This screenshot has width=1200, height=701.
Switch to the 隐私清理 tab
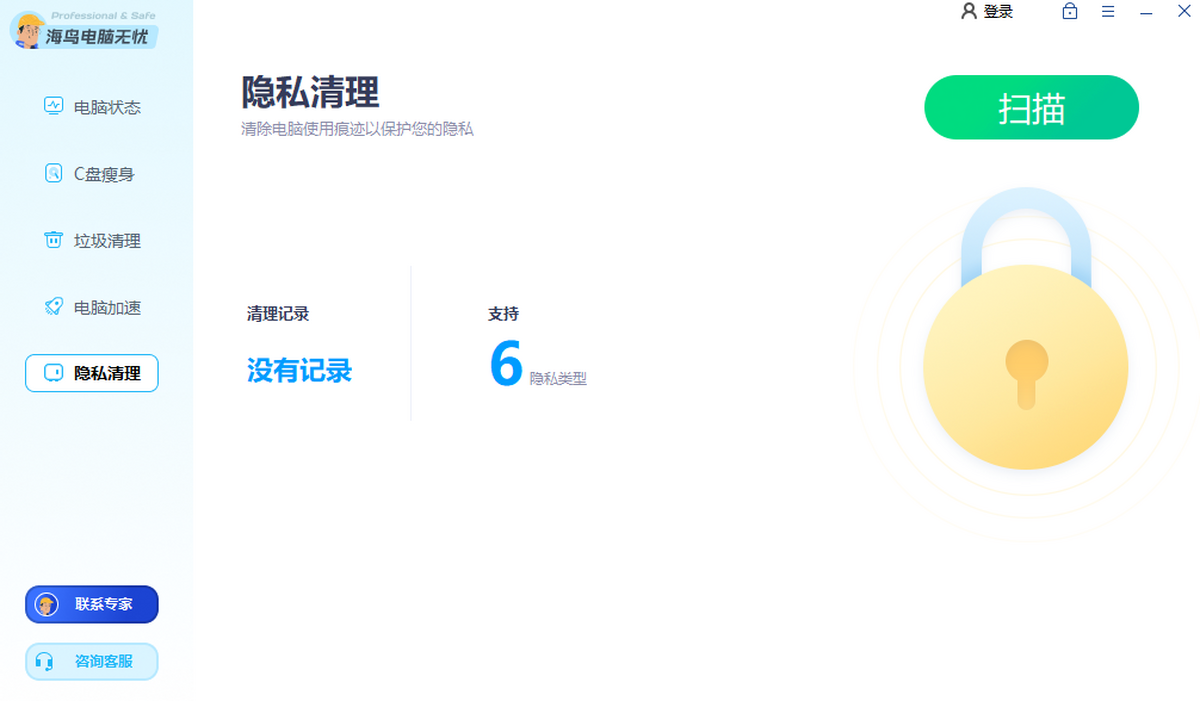tap(92, 373)
